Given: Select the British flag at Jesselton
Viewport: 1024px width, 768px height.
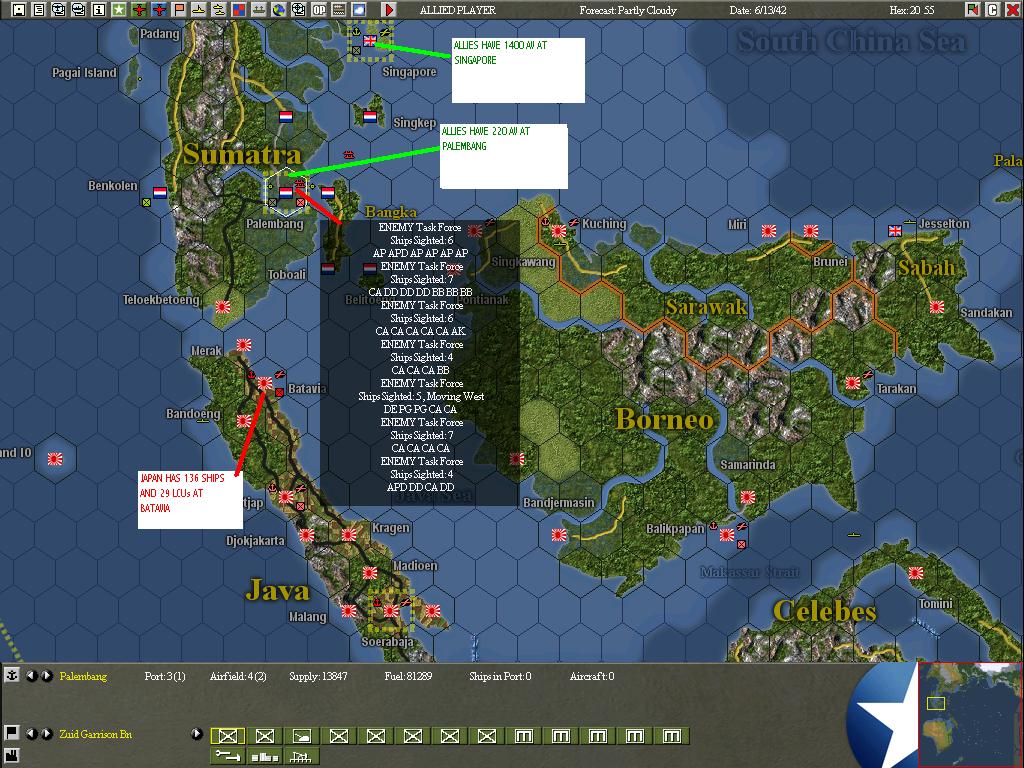Looking at the screenshot, I should [x=895, y=231].
